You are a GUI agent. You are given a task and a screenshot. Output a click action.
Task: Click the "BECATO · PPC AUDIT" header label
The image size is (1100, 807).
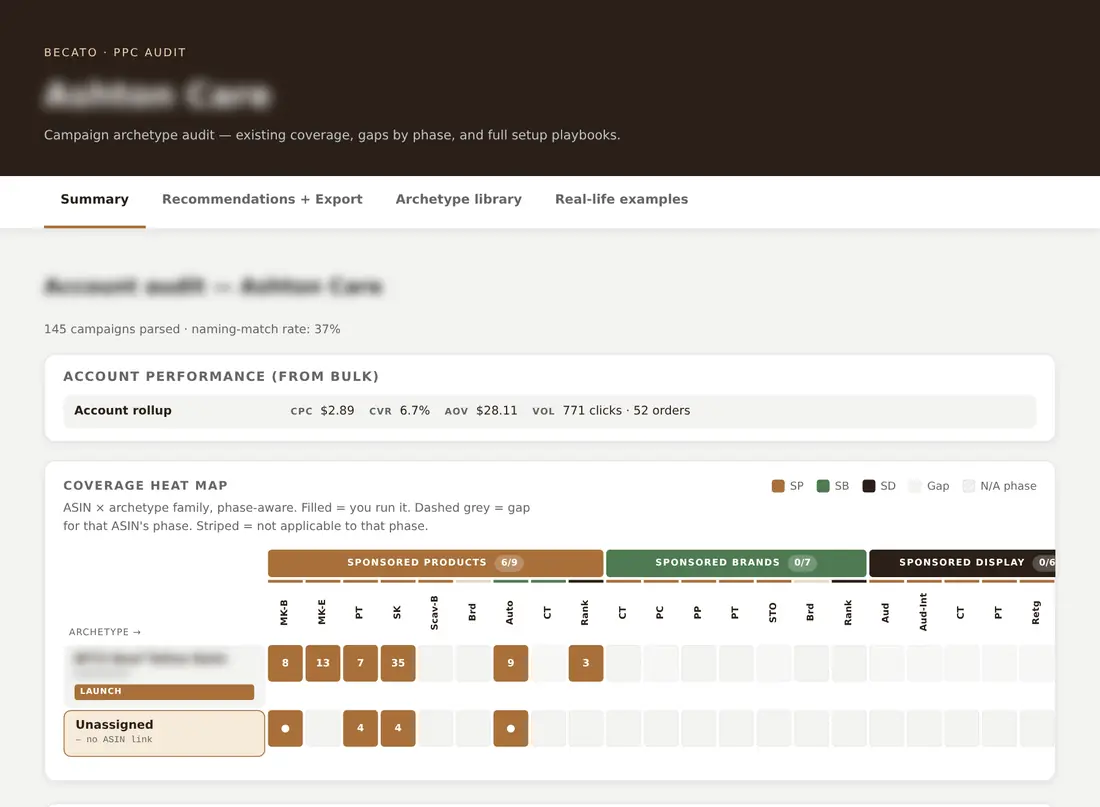pyautogui.click(x=115, y=53)
